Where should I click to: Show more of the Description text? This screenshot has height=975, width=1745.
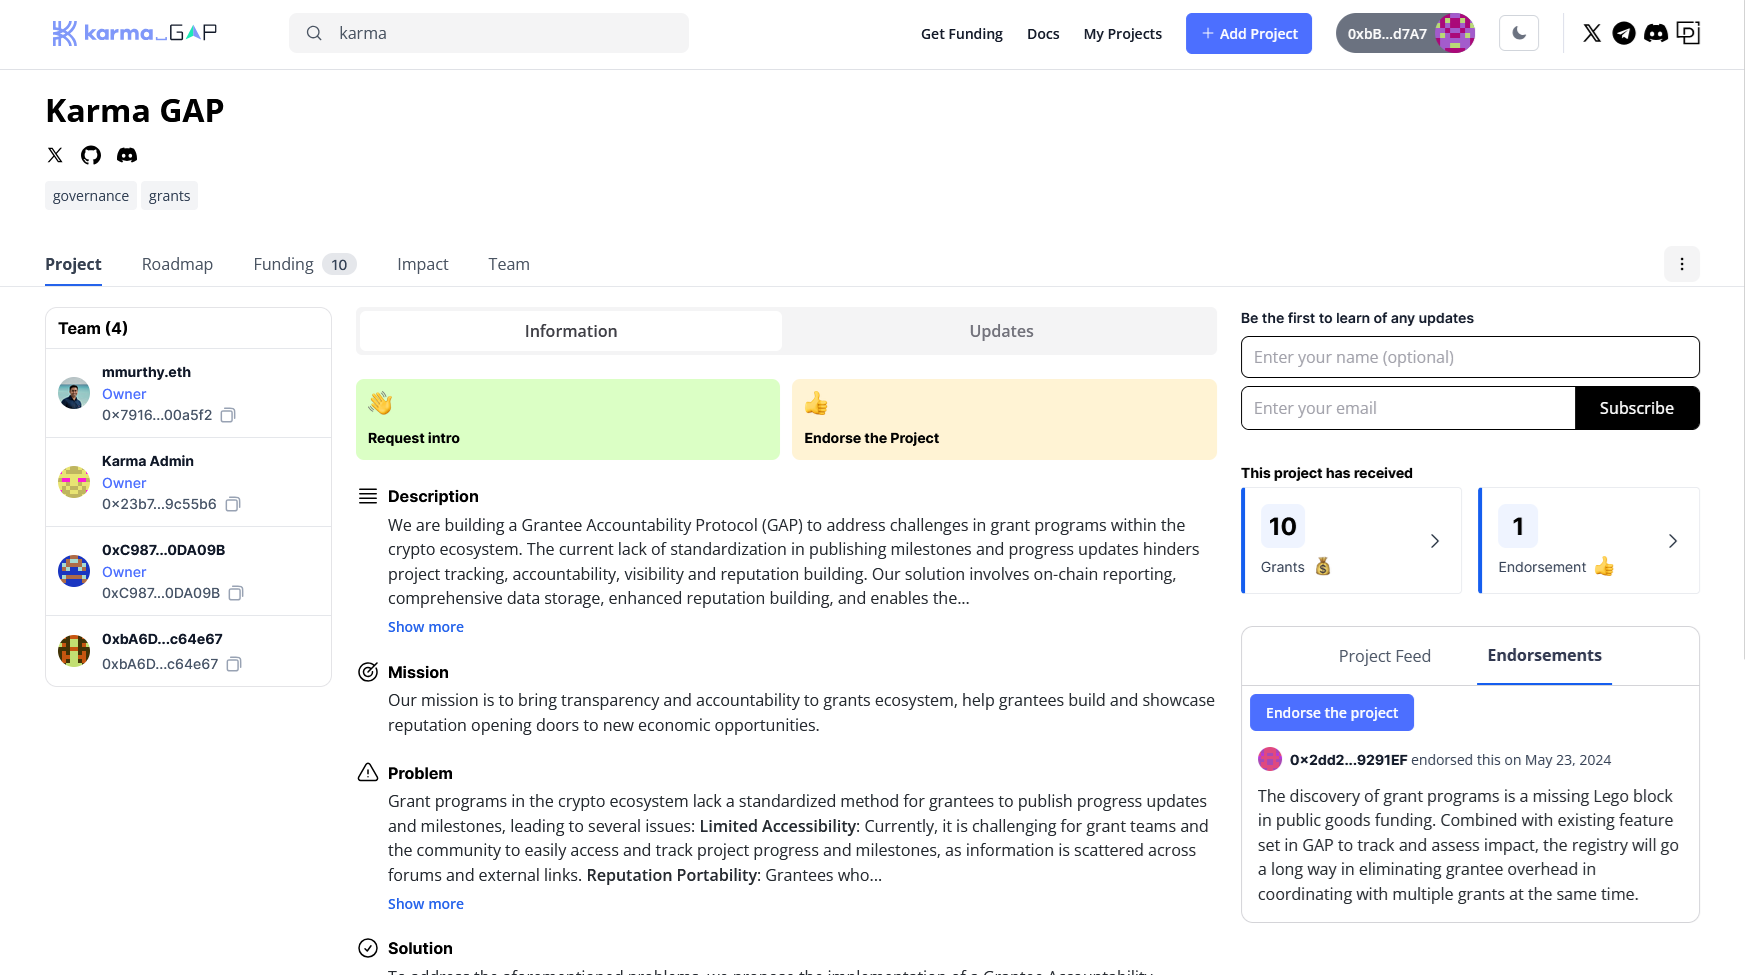click(426, 627)
